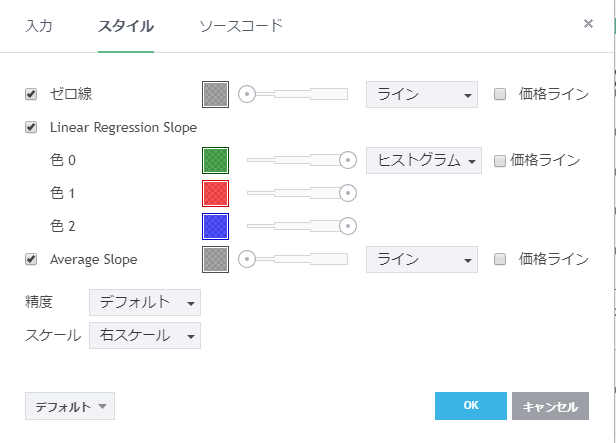616x443 pixels.
Task: Switch to the 入力 tab
Action: point(39,26)
